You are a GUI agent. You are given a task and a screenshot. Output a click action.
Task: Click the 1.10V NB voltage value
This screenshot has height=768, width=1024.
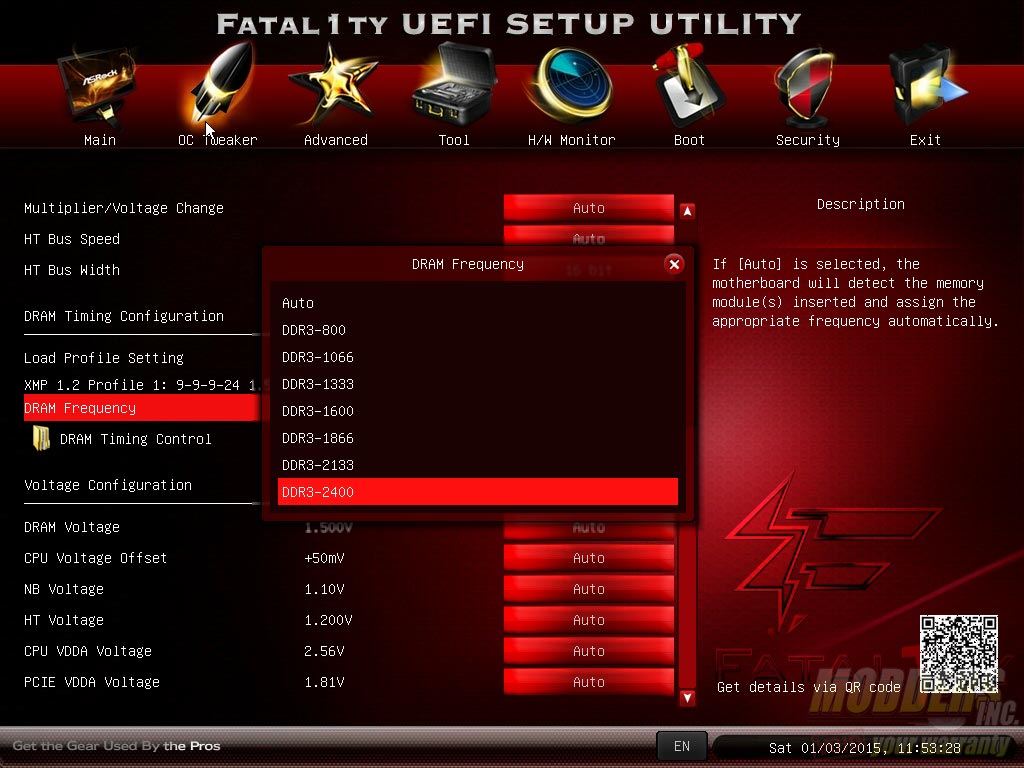coord(324,589)
